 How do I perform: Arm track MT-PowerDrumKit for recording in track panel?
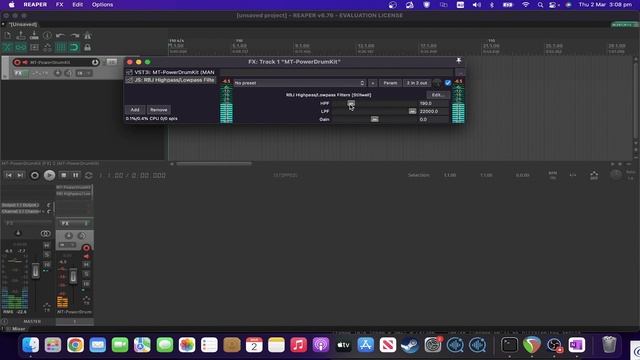pyautogui.click(x=17, y=62)
